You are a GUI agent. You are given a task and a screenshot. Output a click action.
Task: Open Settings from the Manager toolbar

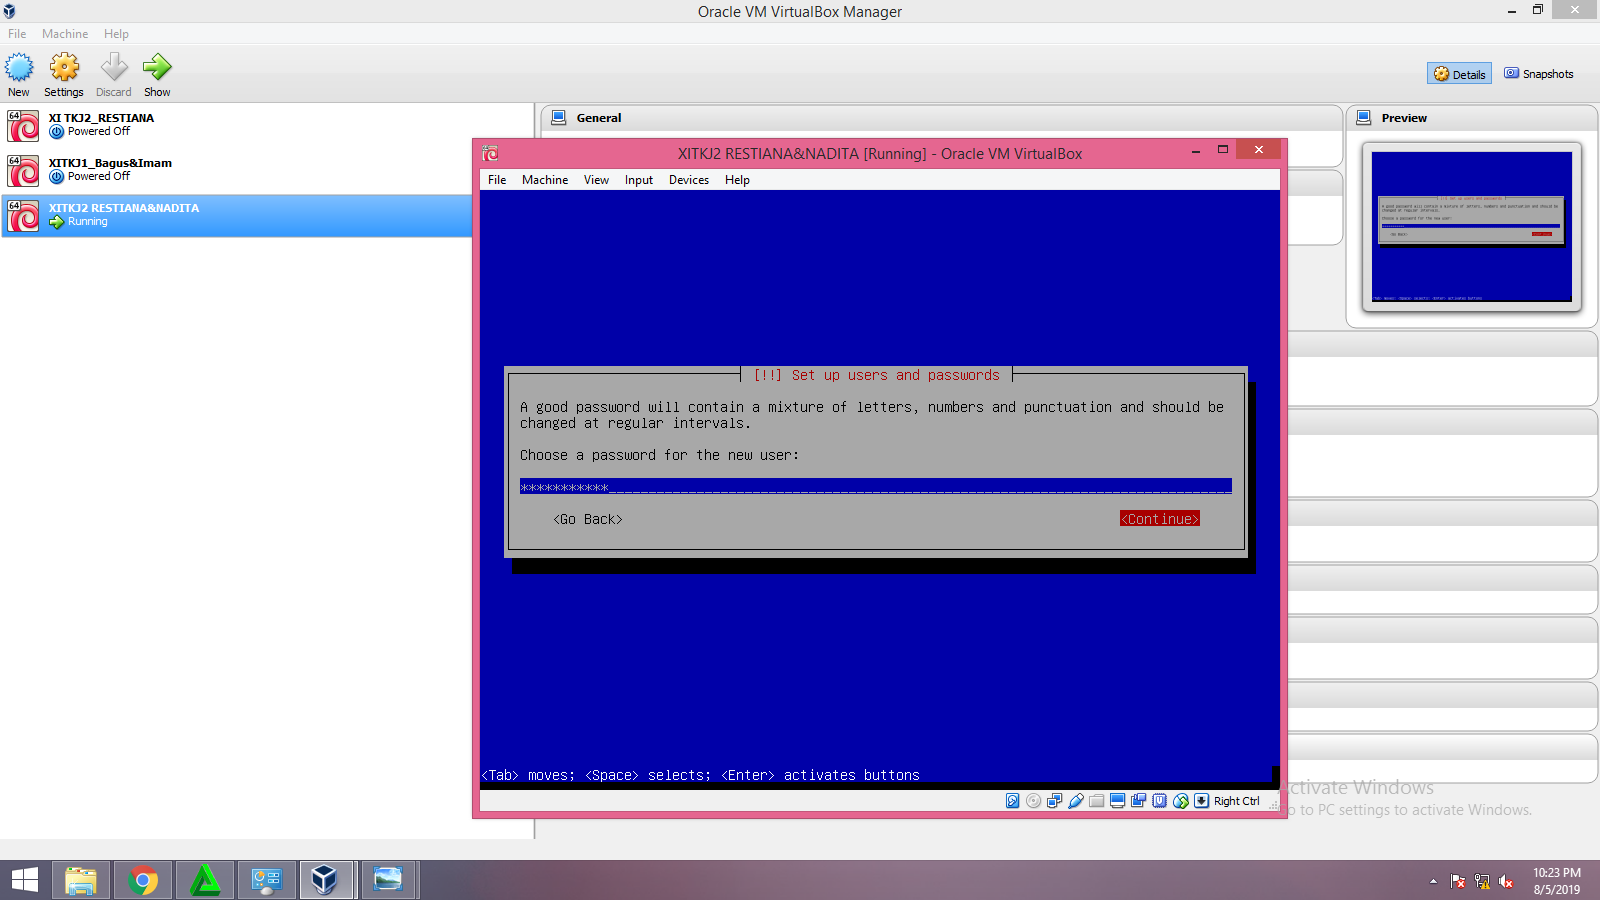tap(64, 76)
